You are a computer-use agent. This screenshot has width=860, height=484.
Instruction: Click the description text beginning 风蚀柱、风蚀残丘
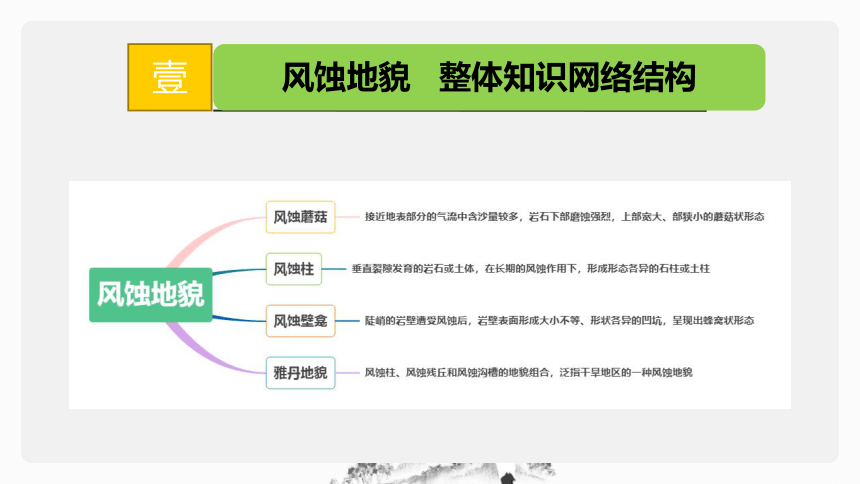529,373
